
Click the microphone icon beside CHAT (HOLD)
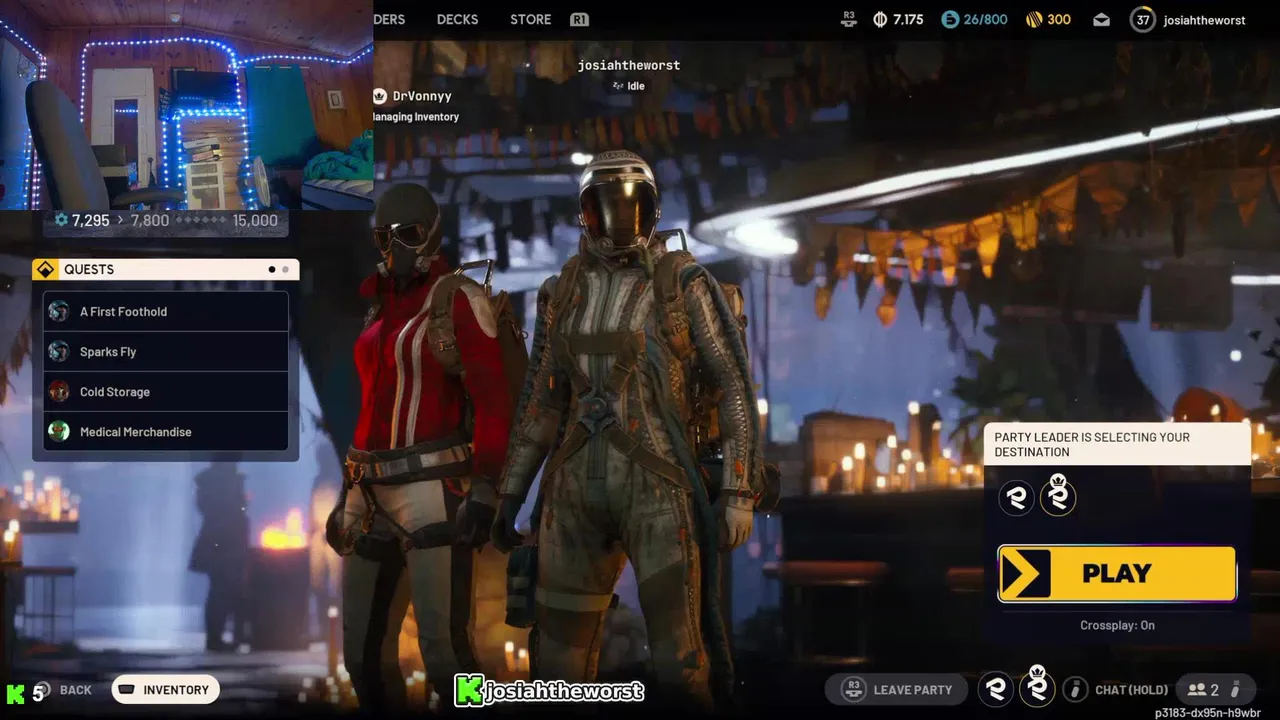click(x=1075, y=689)
